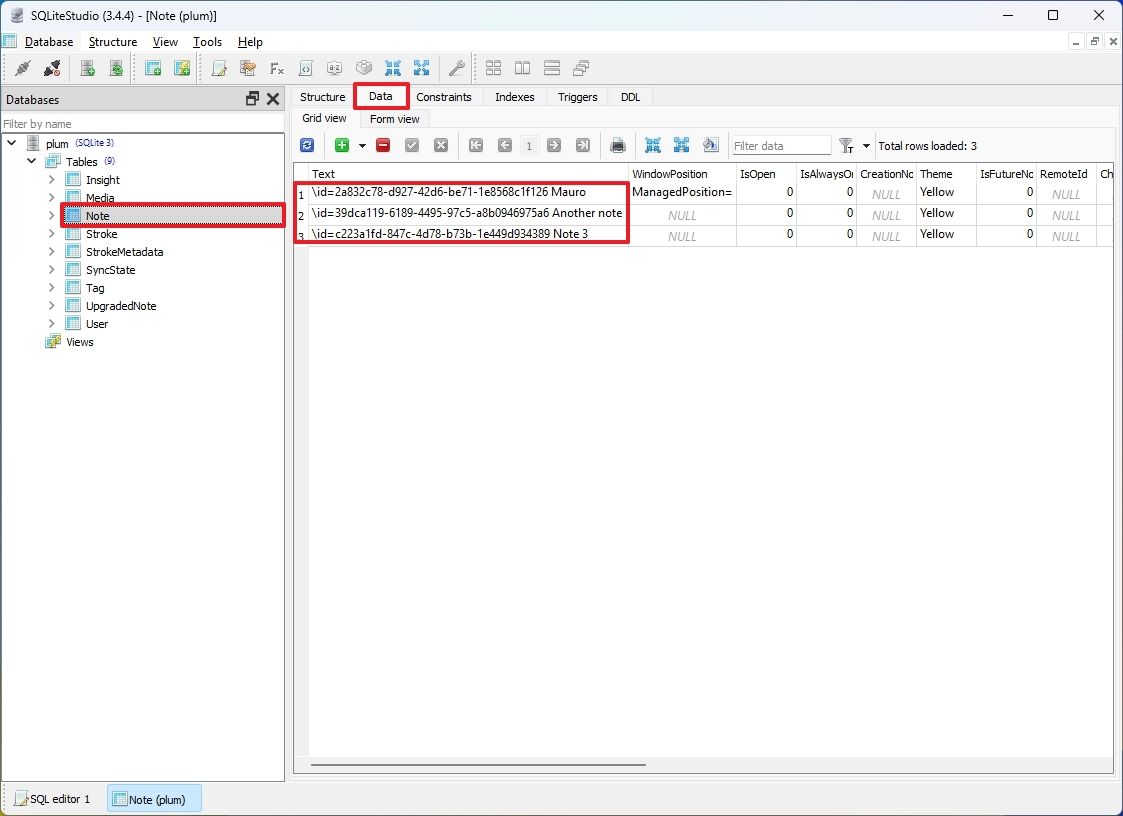
Task: Collapse the Tables list in the sidebar
Action: [31, 161]
